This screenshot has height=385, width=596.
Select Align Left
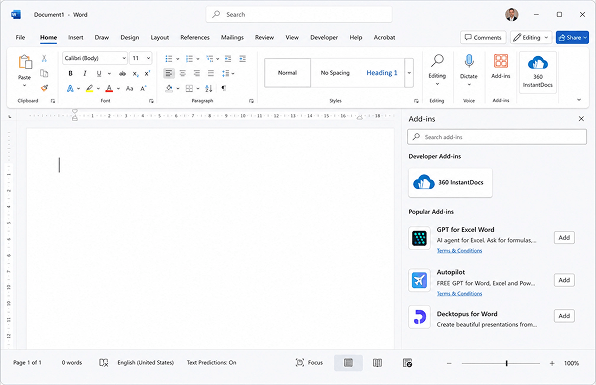click(169, 73)
